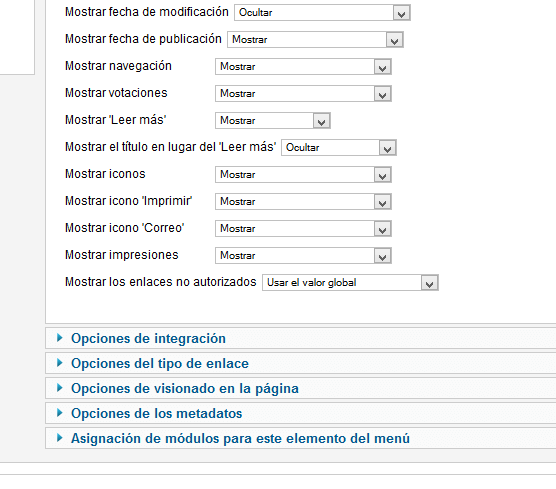Open Mostrar icono 'Correo' dropdown
Viewport: 556px width, 489px height.
pos(303,228)
